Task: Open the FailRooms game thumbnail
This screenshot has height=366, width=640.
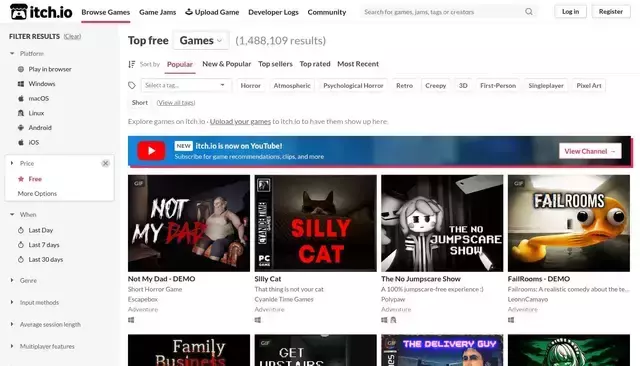Action: coord(569,223)
